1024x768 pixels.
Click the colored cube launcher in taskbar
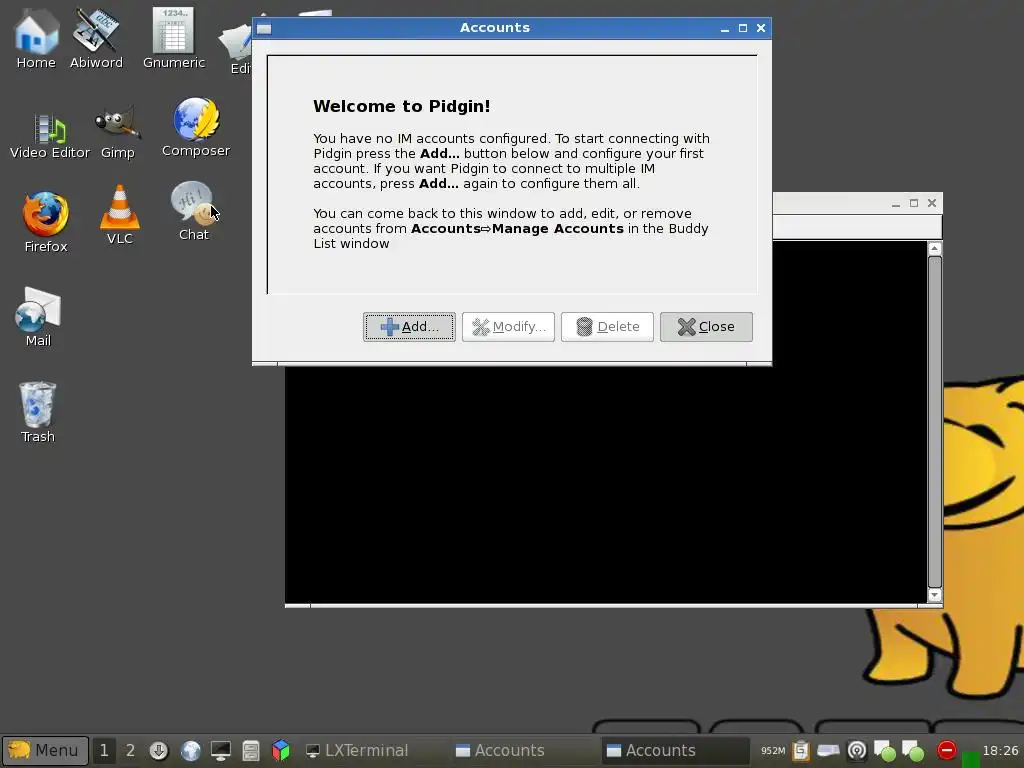pyautogui.click(x=281, y=750)
